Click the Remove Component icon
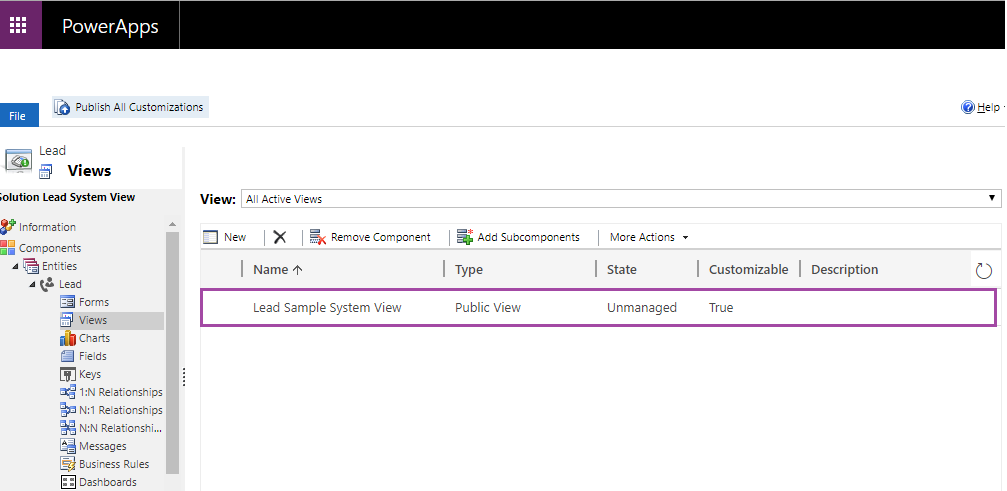The image size is (1007, 491). pyautogui.click(x=318, y=237)
